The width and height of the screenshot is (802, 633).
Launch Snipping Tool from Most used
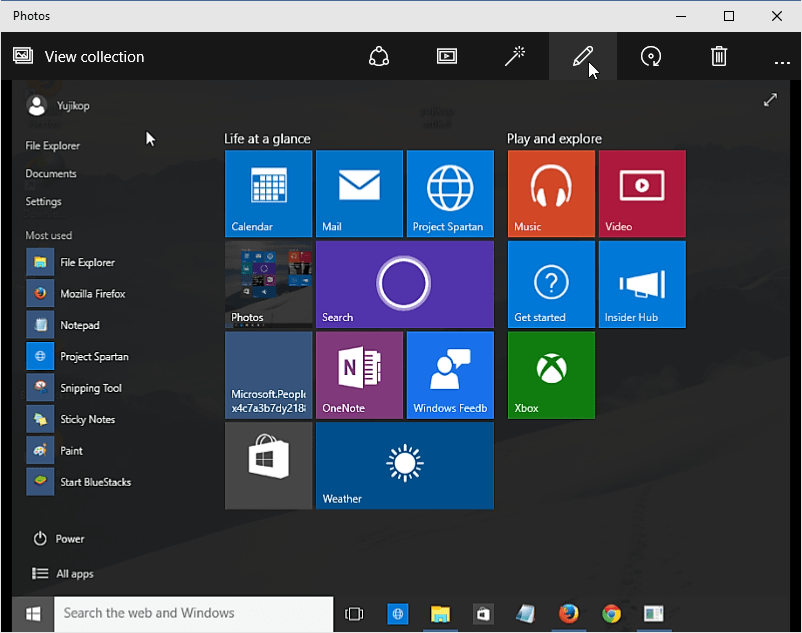point(74,388)
